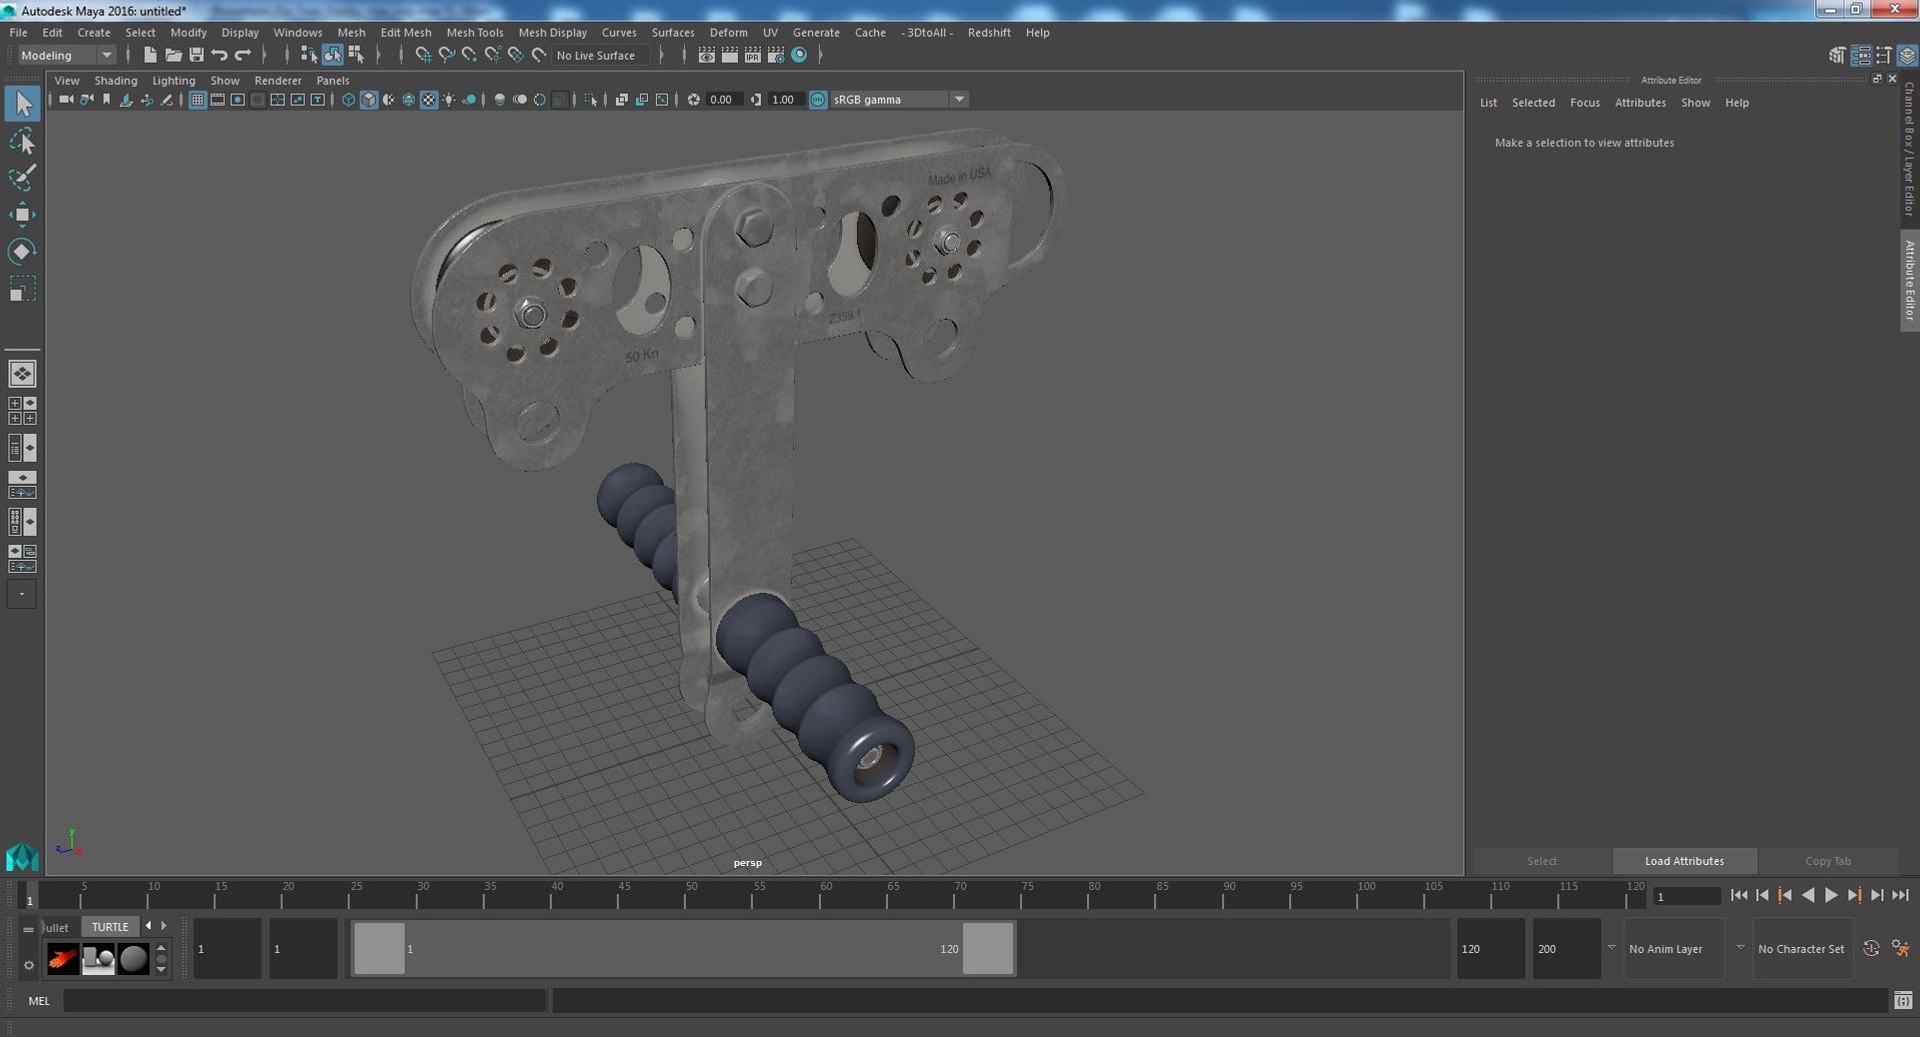Image resolution: width=1920 pixels, height=1037 pixels.
Task: Play the animation forwards
Action: [x=1831, y=896]
